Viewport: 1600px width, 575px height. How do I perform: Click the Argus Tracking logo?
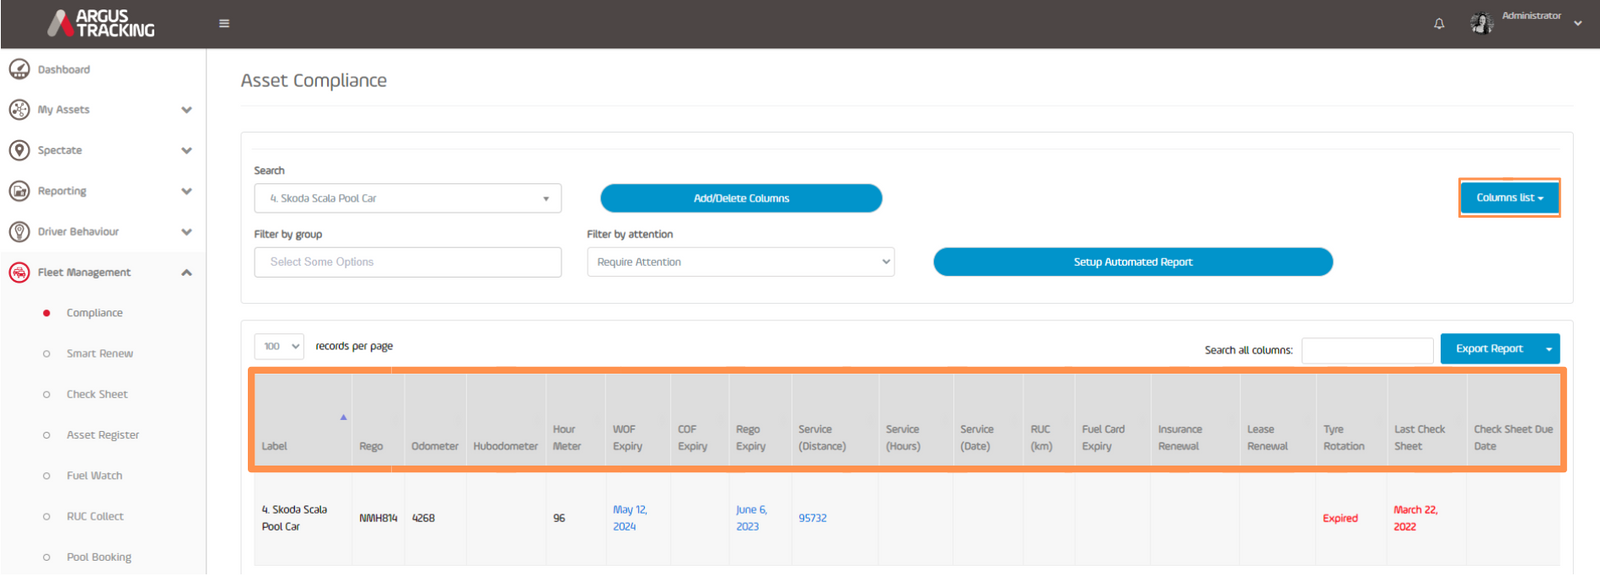(101, 24)
